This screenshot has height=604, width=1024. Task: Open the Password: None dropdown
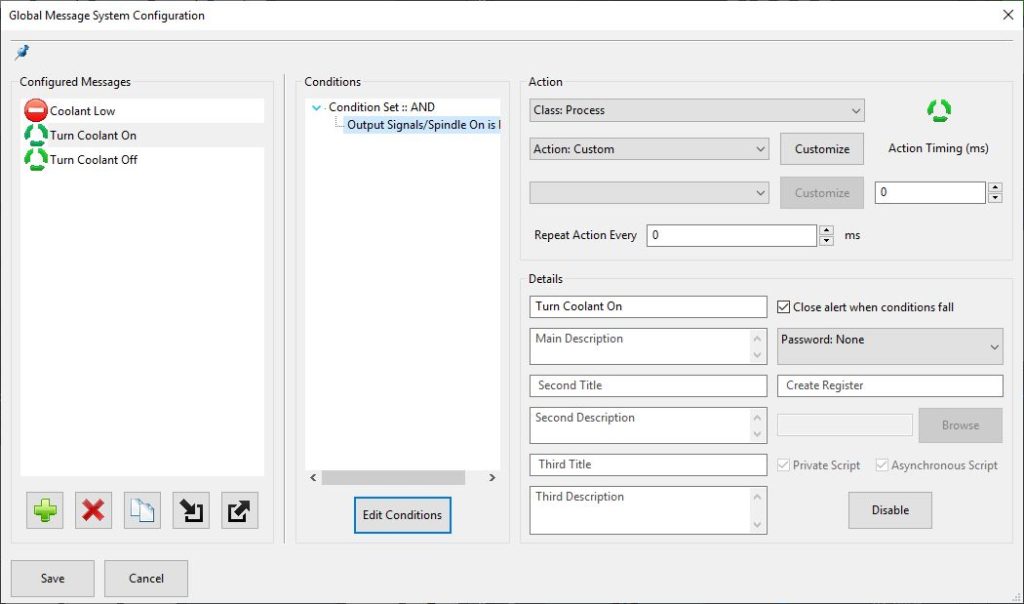point(889,346)
